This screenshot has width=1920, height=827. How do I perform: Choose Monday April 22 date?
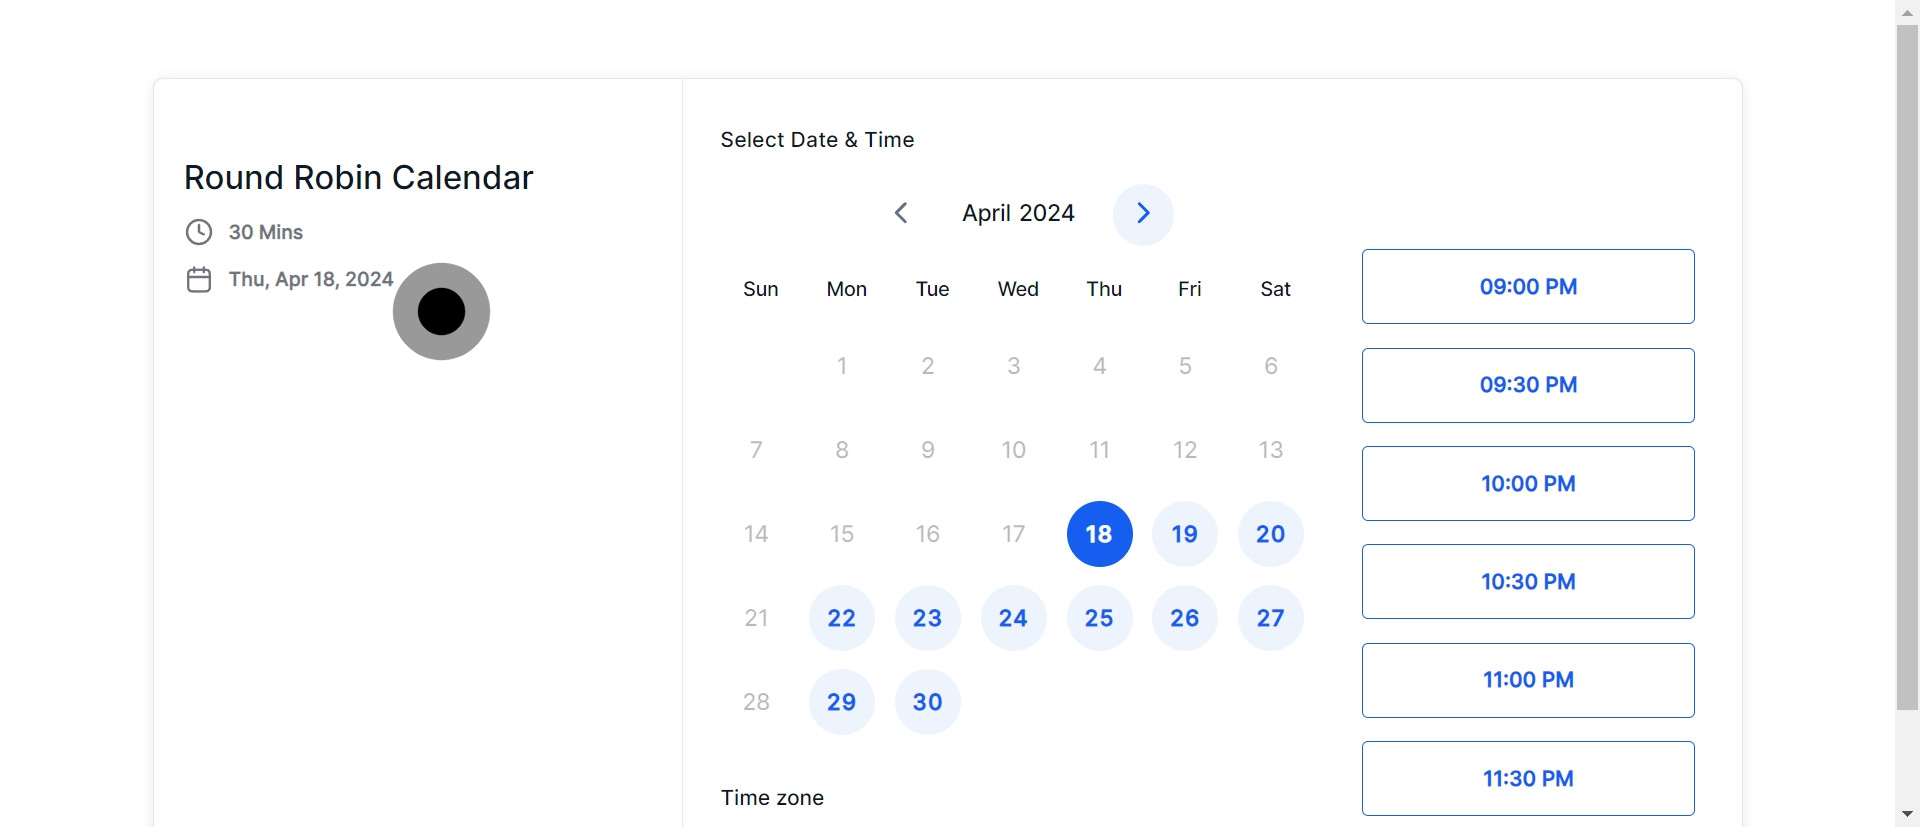(x=842, y=618)
